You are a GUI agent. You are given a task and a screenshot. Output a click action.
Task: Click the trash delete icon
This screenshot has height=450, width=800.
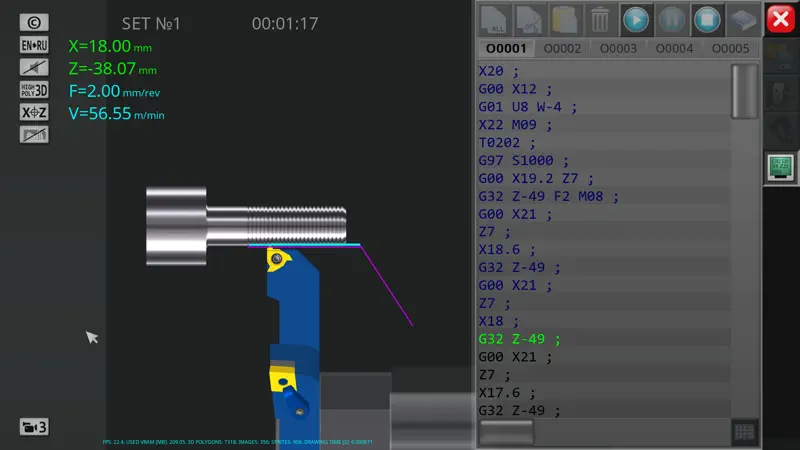tap(600, 20)
